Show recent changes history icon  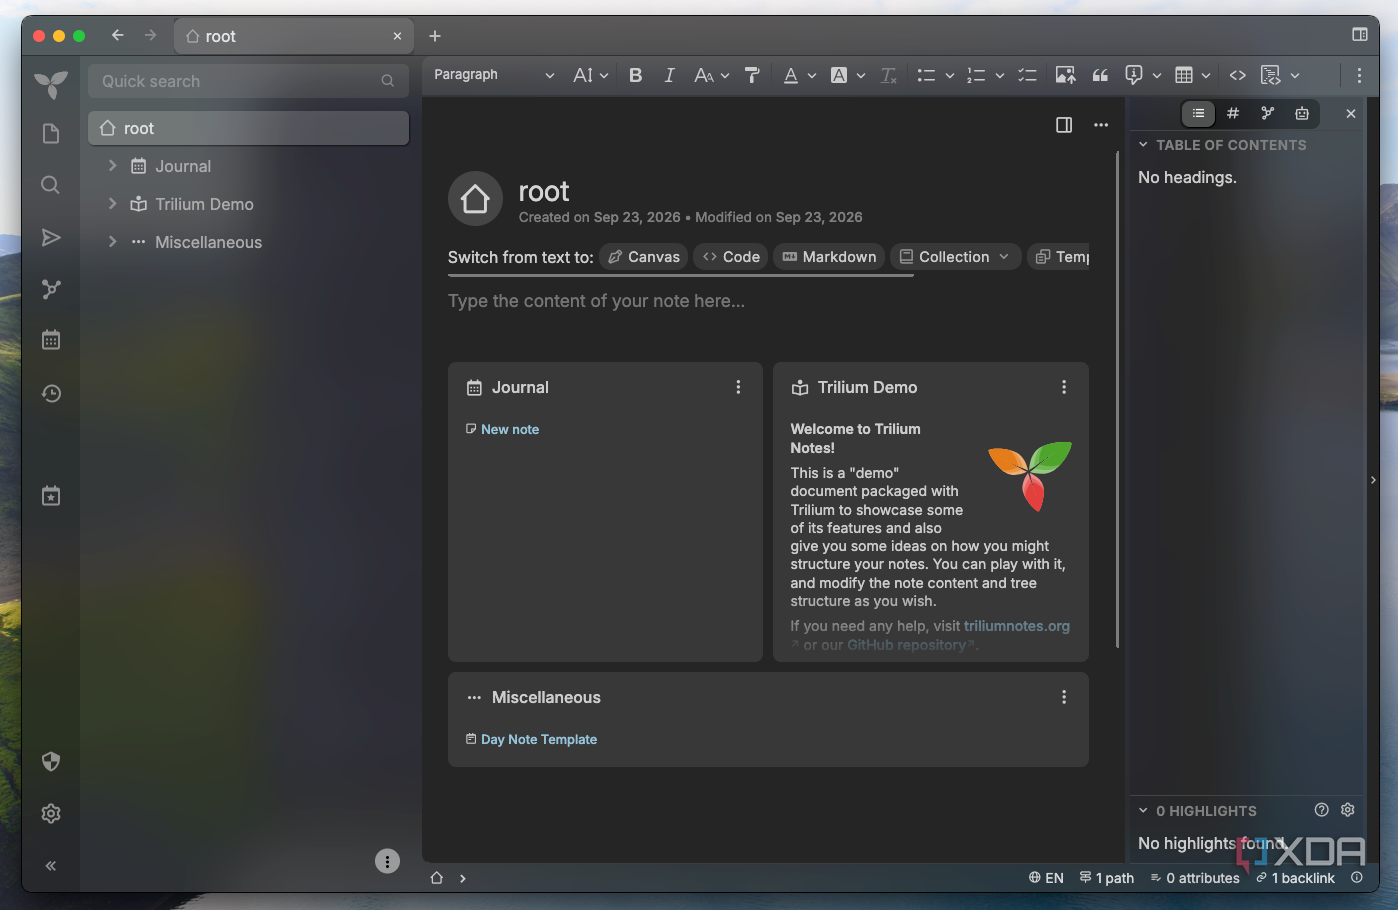click(x=51, y=394)
